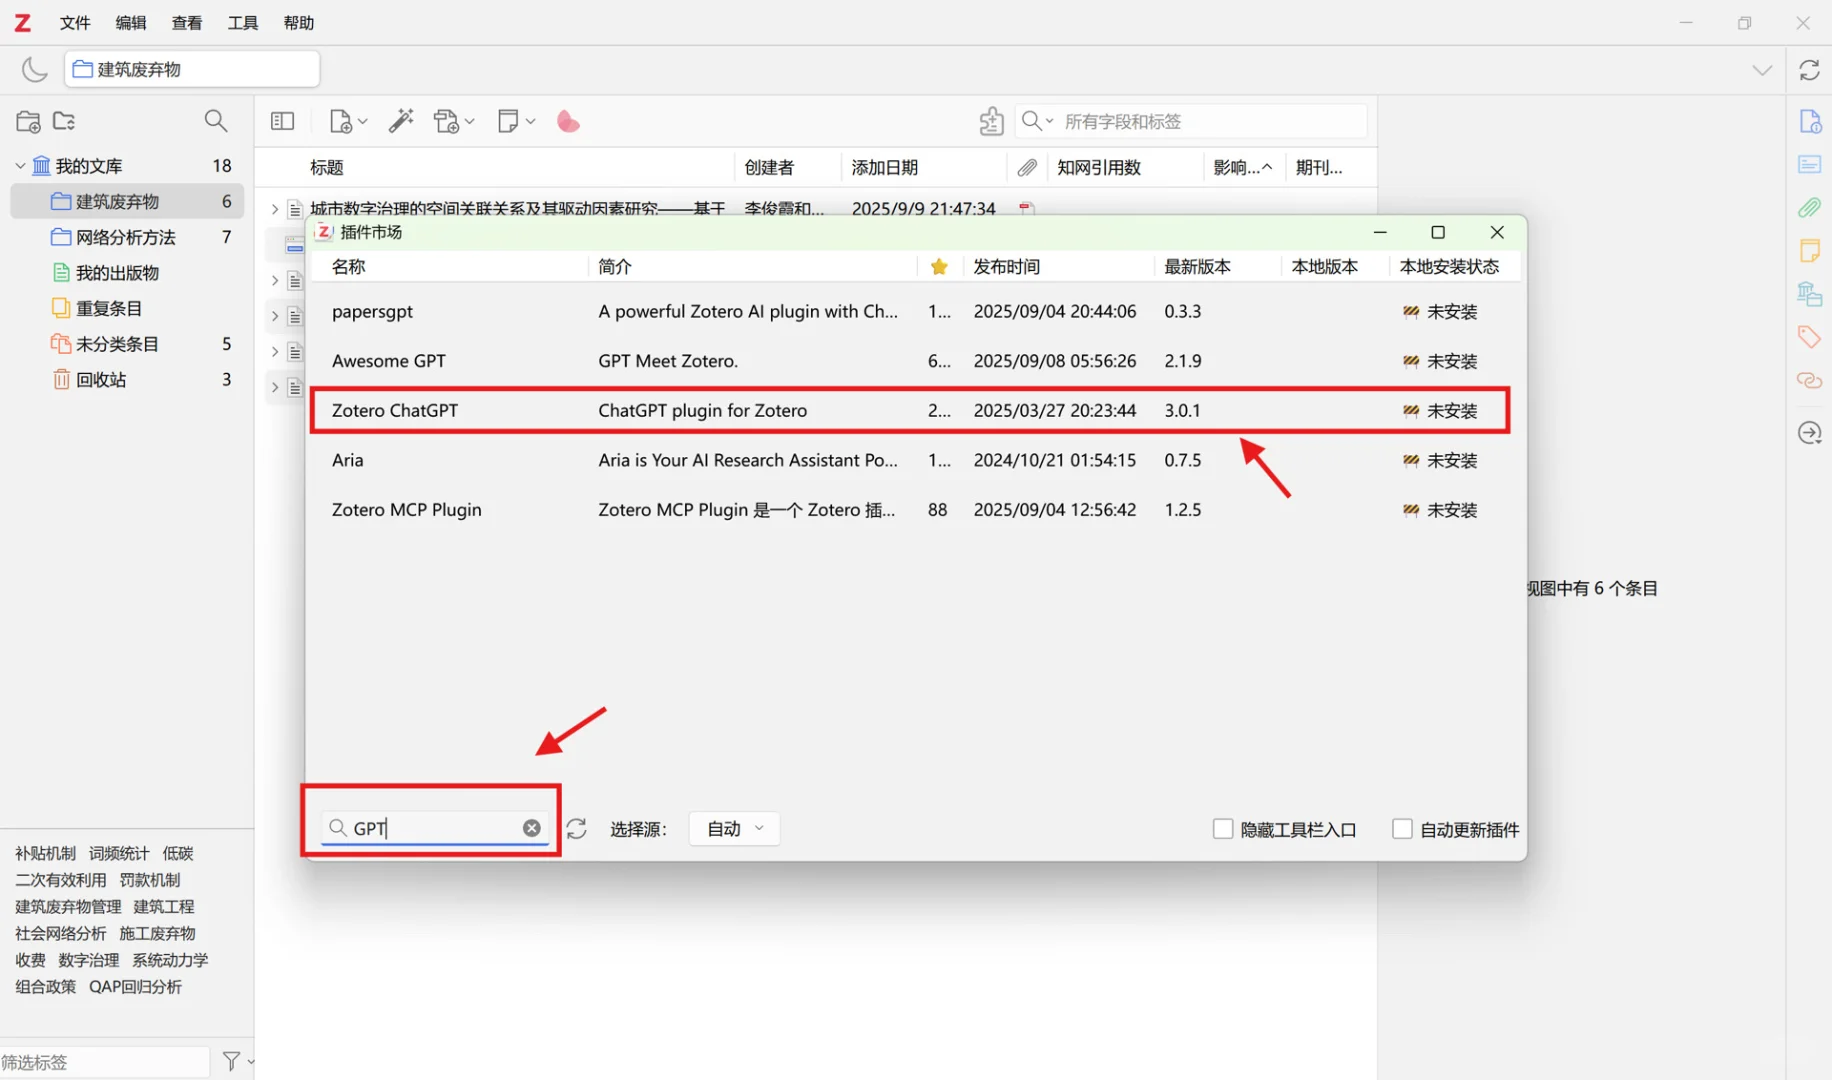Open the tags sidebar icon
This screenshot has height=1080, width=1832.
1809,337
